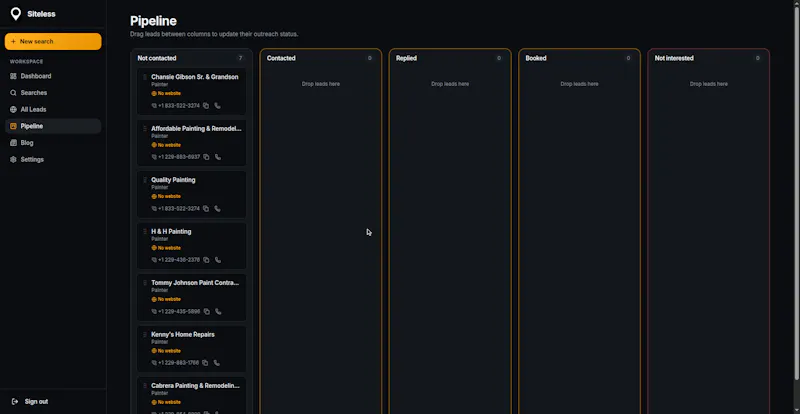Click drag handle on Tommy Johnson card
The image size is (800, 414).
[x=145, y=283]
